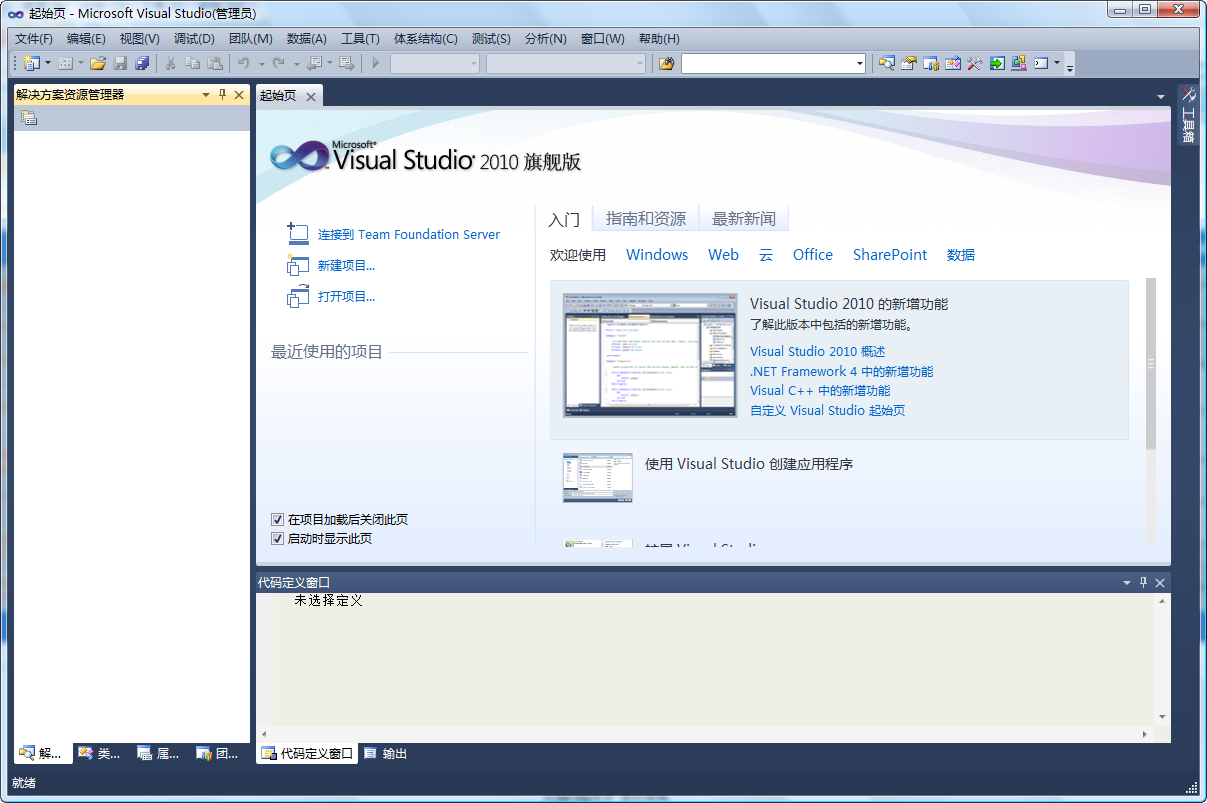Click the Save All toolbar icon
Viewport: 1207px width, 803px height.
pyautogui.click(x=142, y=63)
